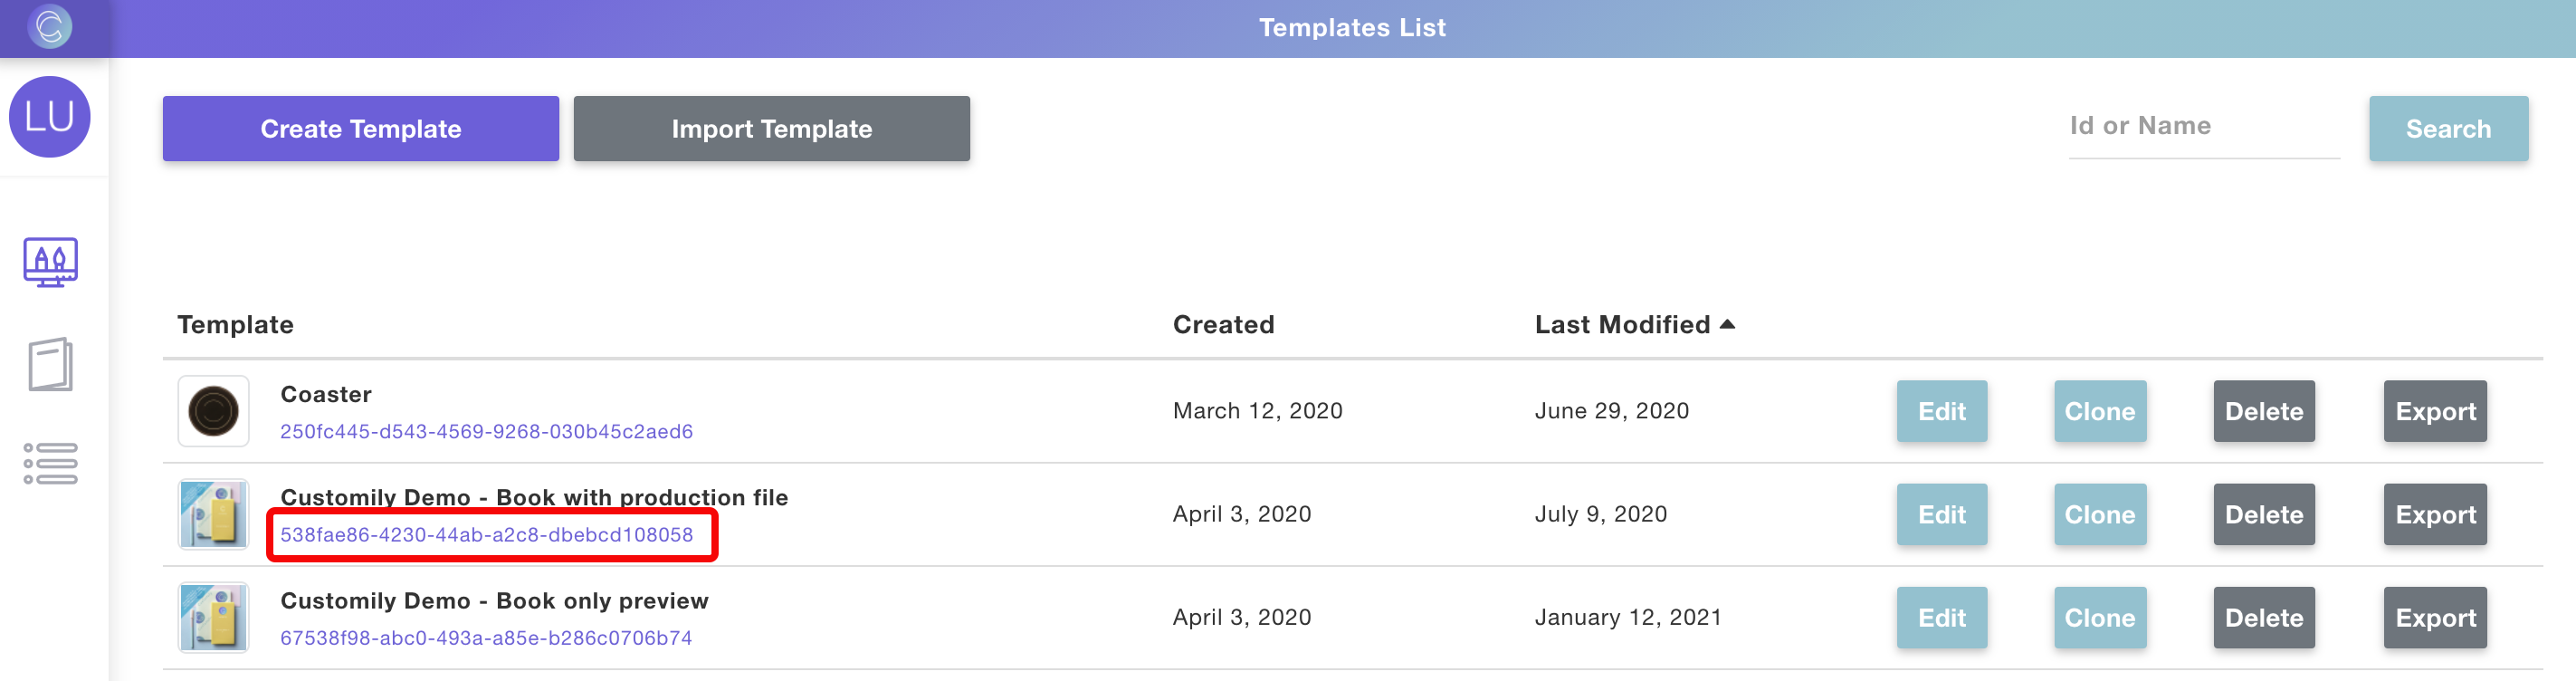This screenshot has height=681, width=2576.
Task: Open the design templates sidebar icon
Action: click(x=50, y=262)
